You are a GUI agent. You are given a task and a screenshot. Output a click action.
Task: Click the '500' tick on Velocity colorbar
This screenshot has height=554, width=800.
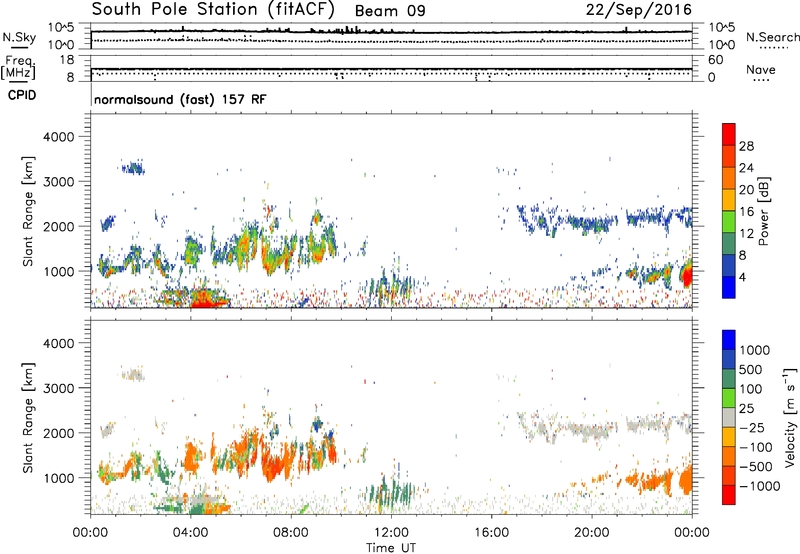coord(751,370)
